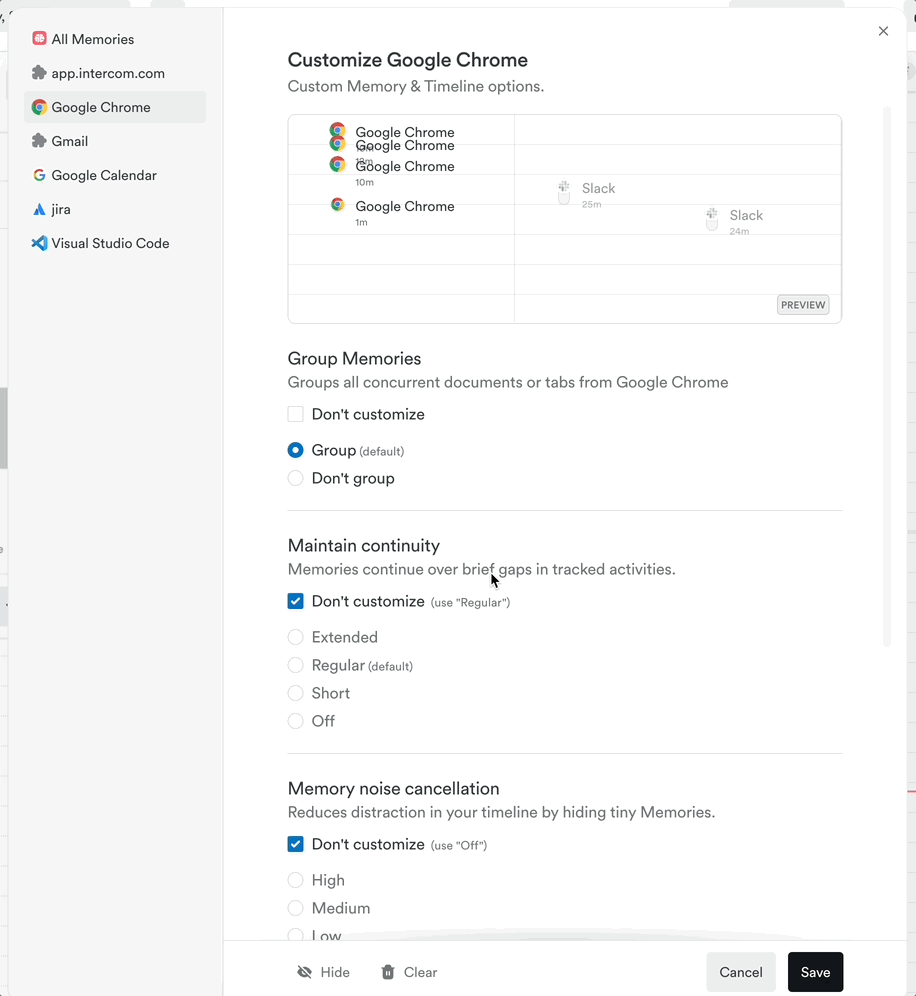
Task: Click the Visual Studio Code icon in the sidebar
Action: pyautogui.click(x=39, y=243)
